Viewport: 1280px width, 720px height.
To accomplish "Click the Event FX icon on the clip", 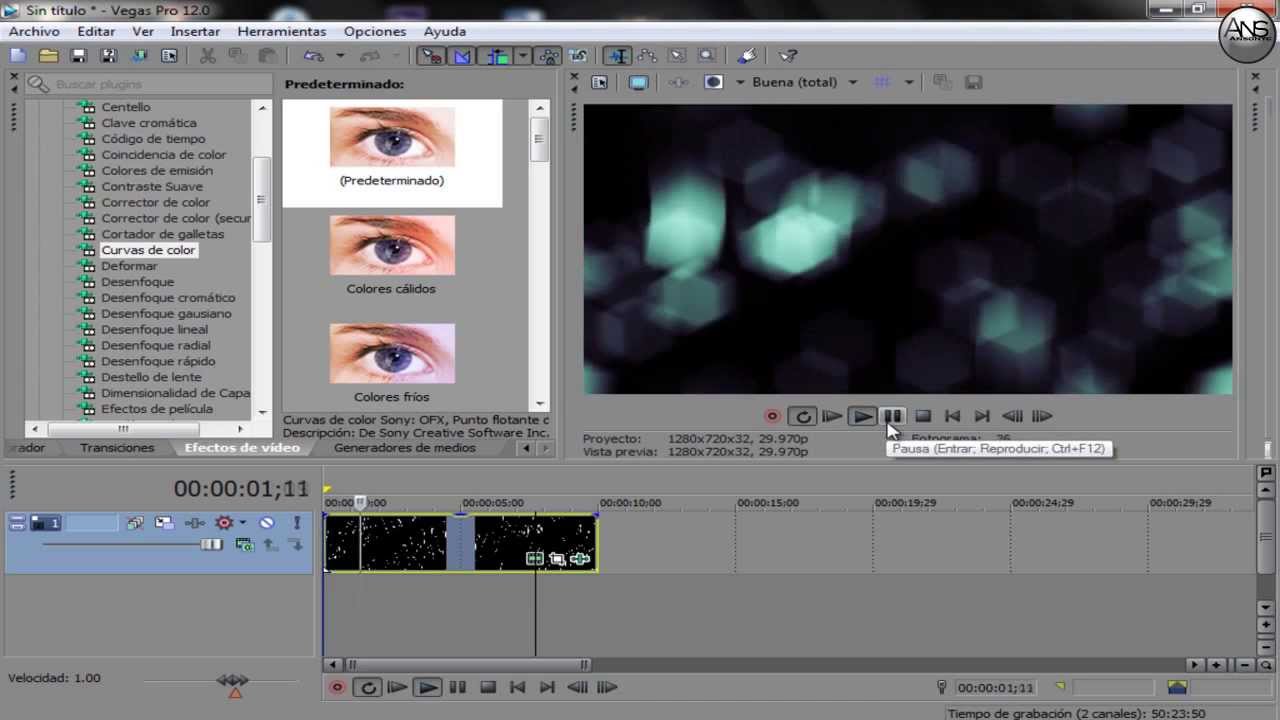I will tap(580, 559).
